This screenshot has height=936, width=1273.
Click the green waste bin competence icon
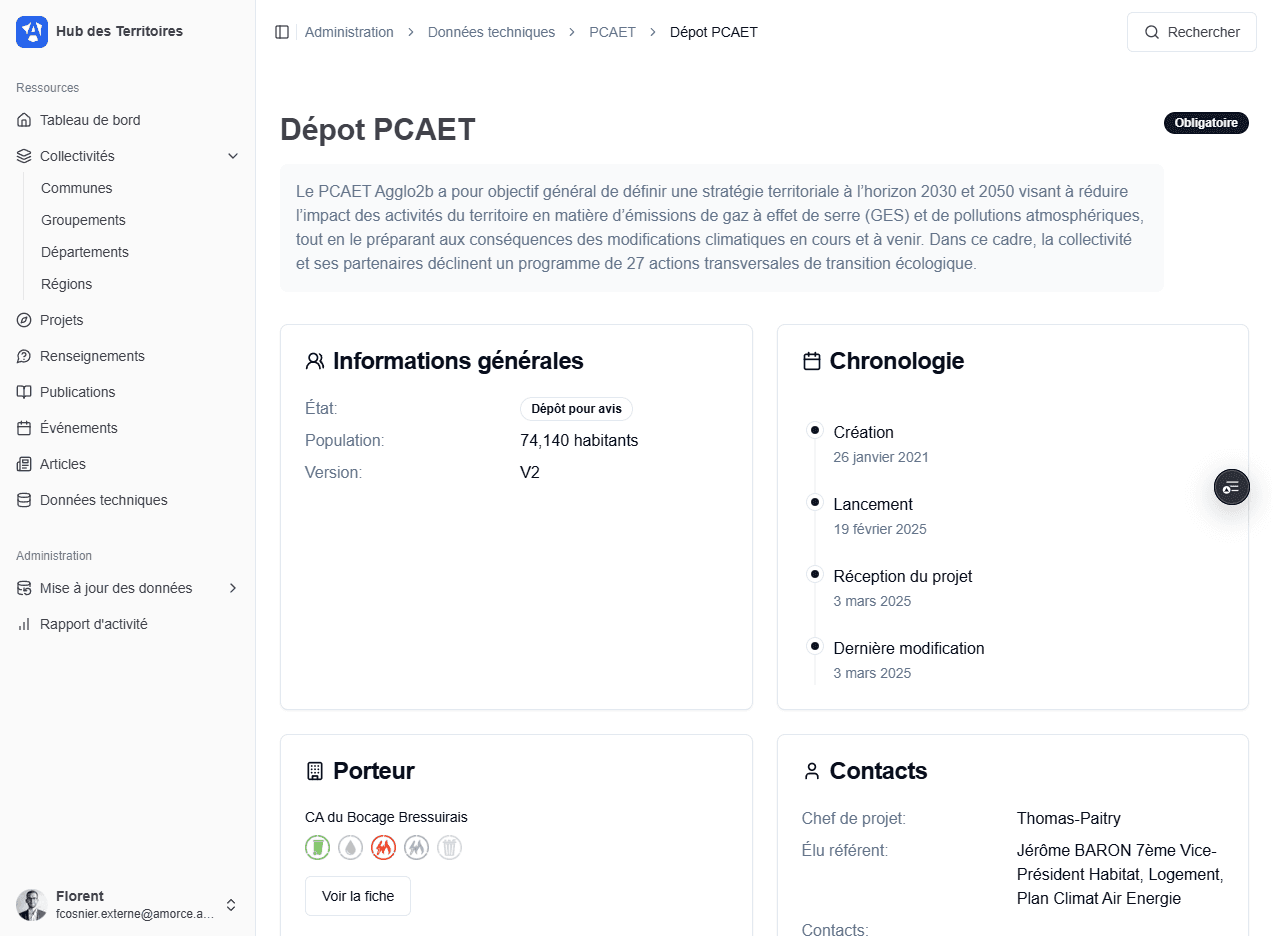point(317,848)
